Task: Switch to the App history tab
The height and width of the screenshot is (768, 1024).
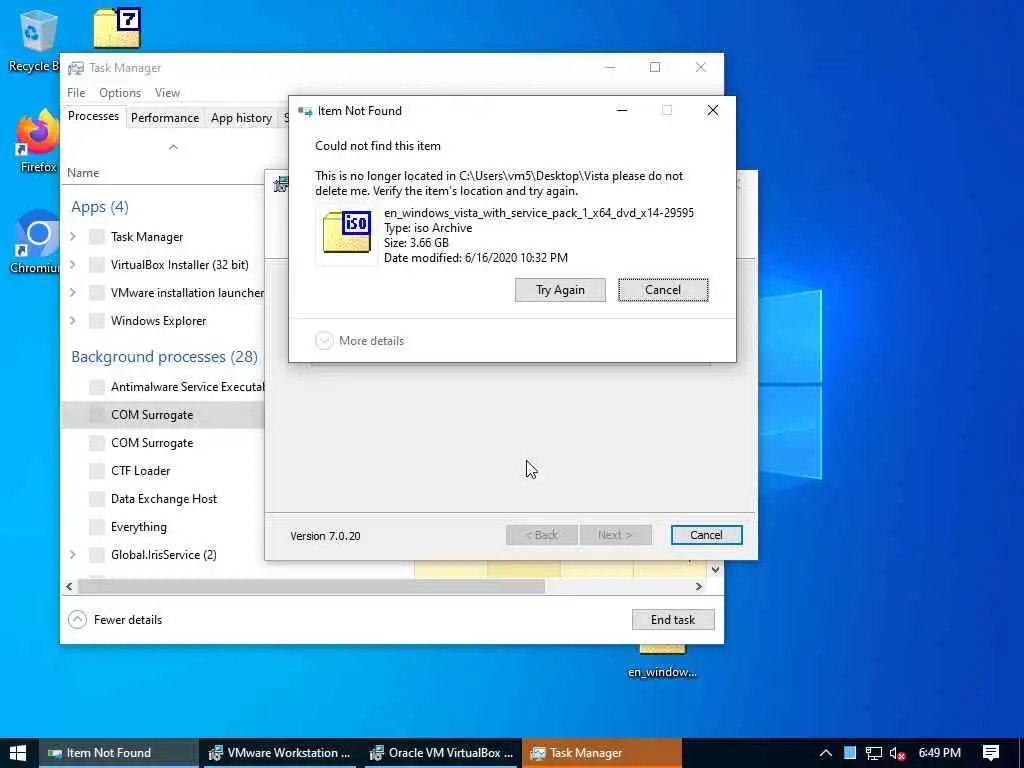Action: tap(241, 118)
